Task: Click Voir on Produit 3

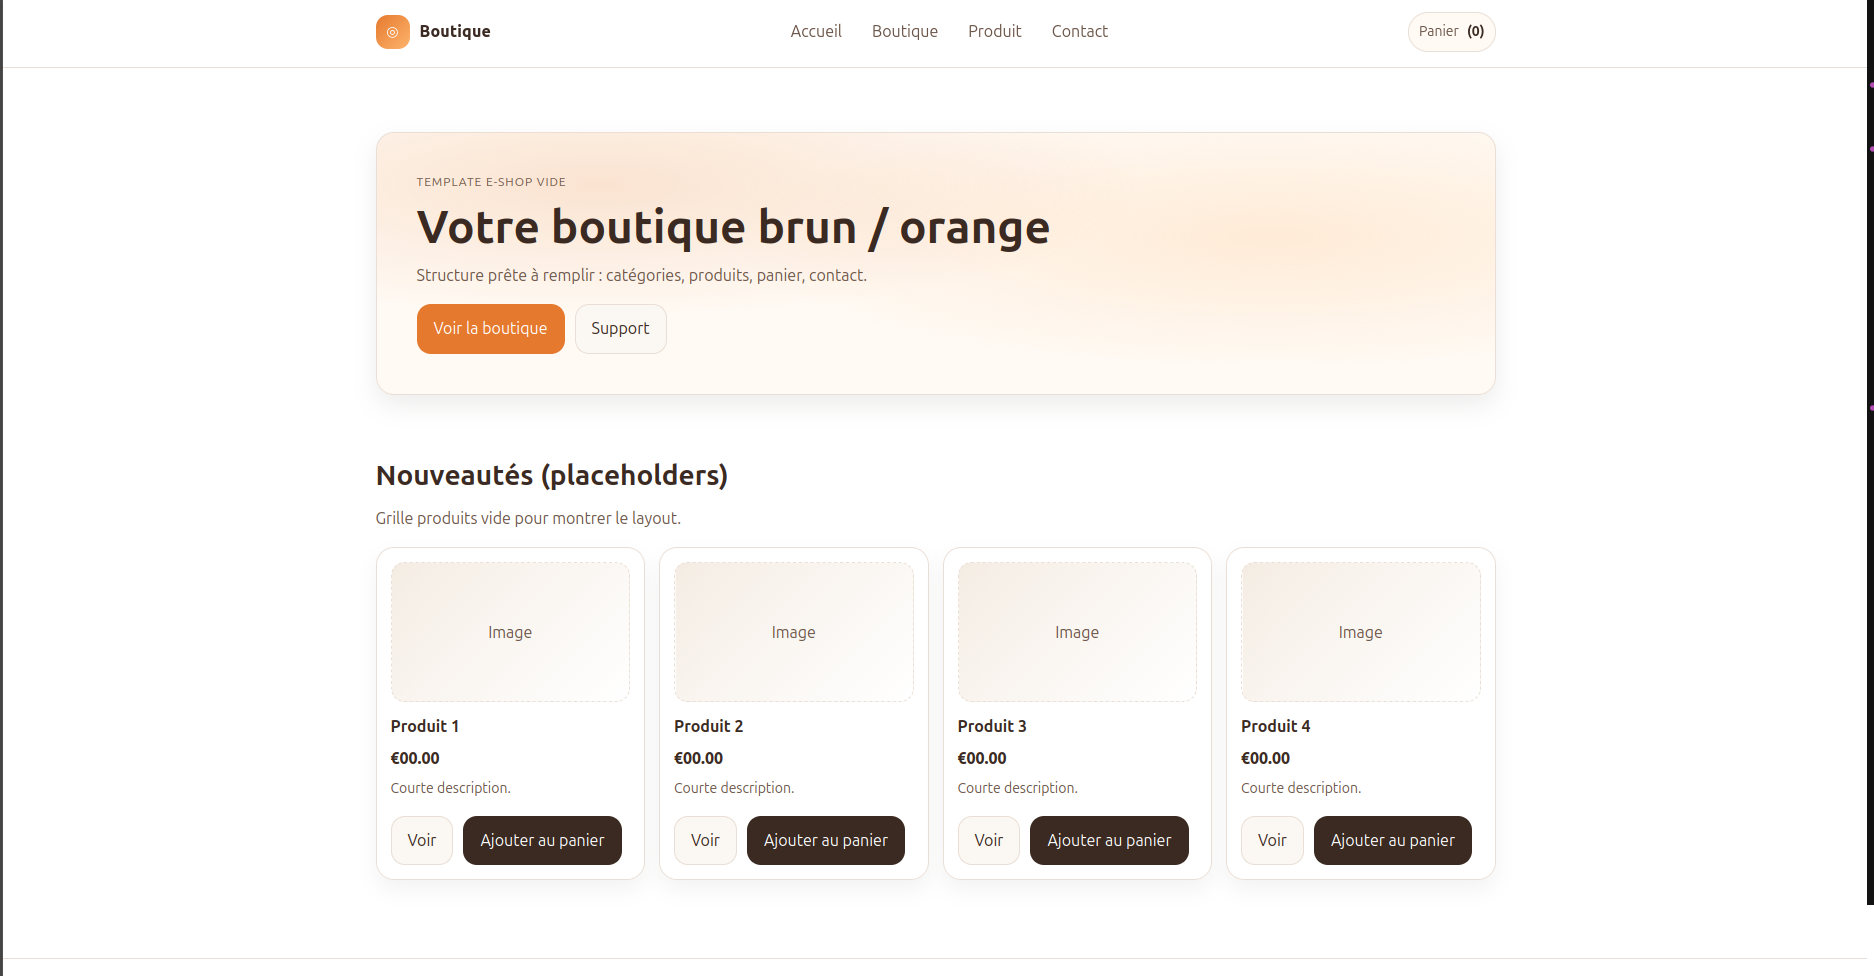Action: pos(988,840)
